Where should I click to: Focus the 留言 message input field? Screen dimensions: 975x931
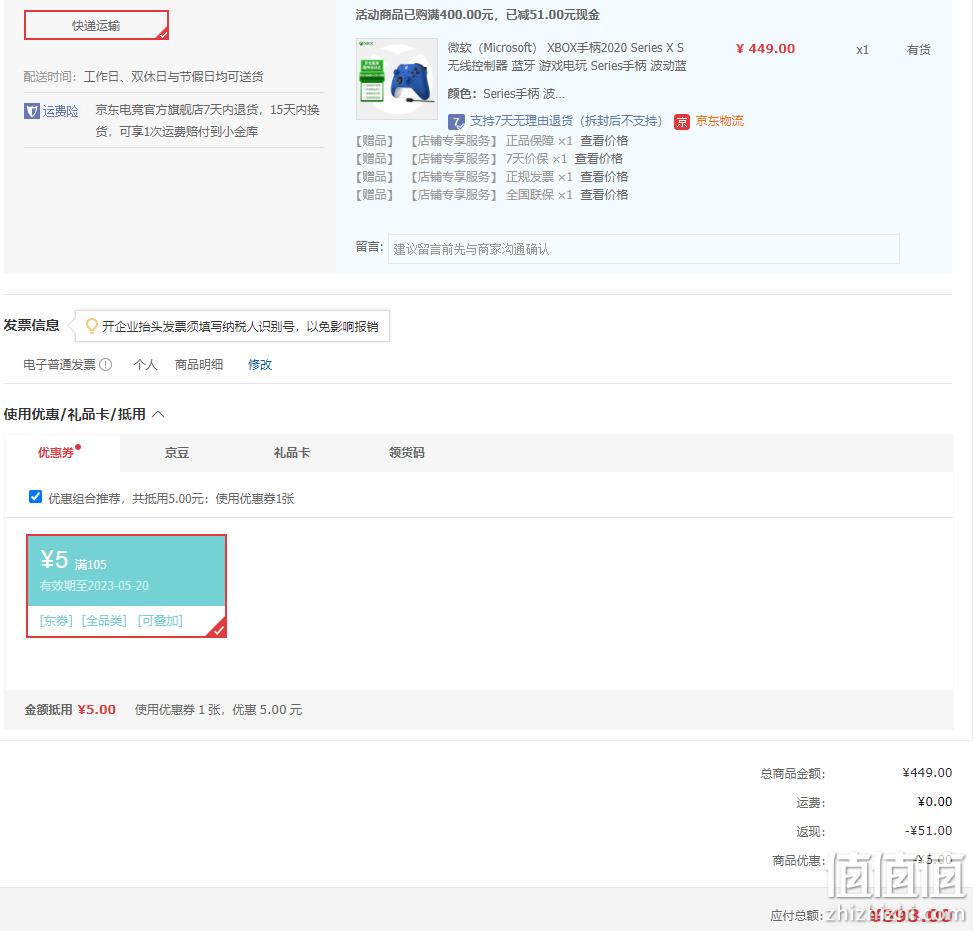[x=644, y=249]
